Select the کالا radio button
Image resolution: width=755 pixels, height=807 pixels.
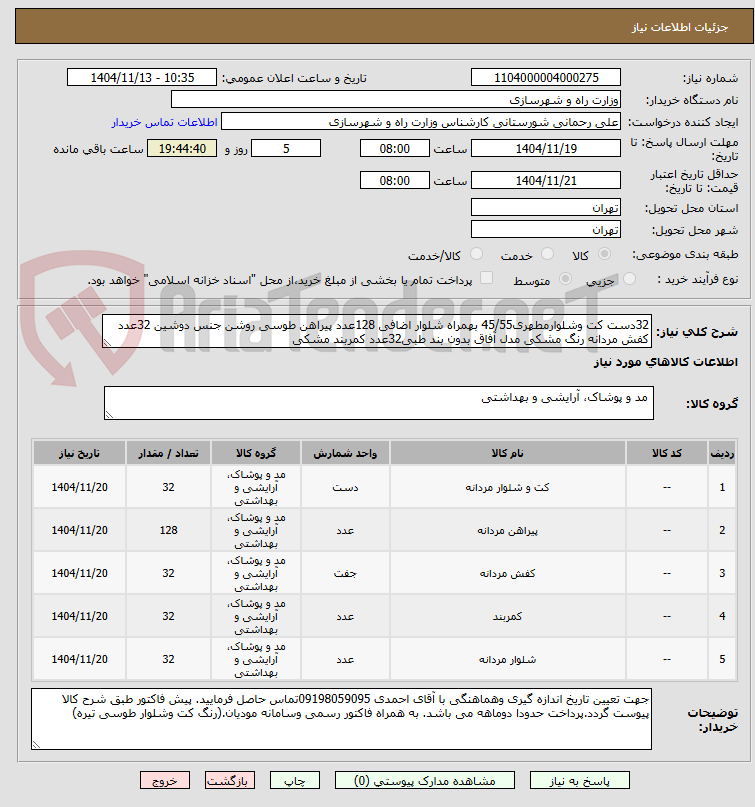pyautogui.click(x=605, y=254)
